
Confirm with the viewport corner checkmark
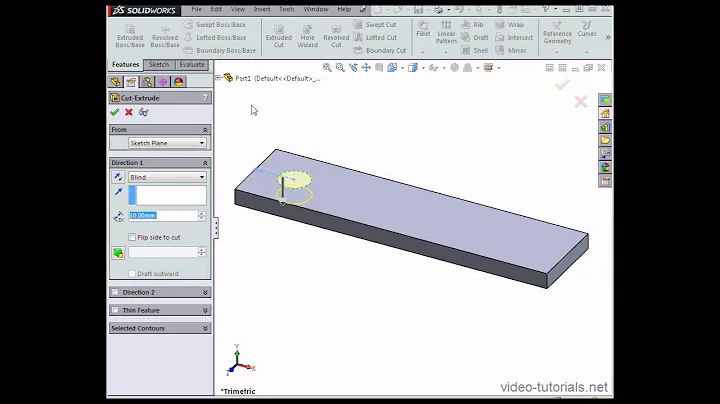pyautogui.click(x=562, y=84)
